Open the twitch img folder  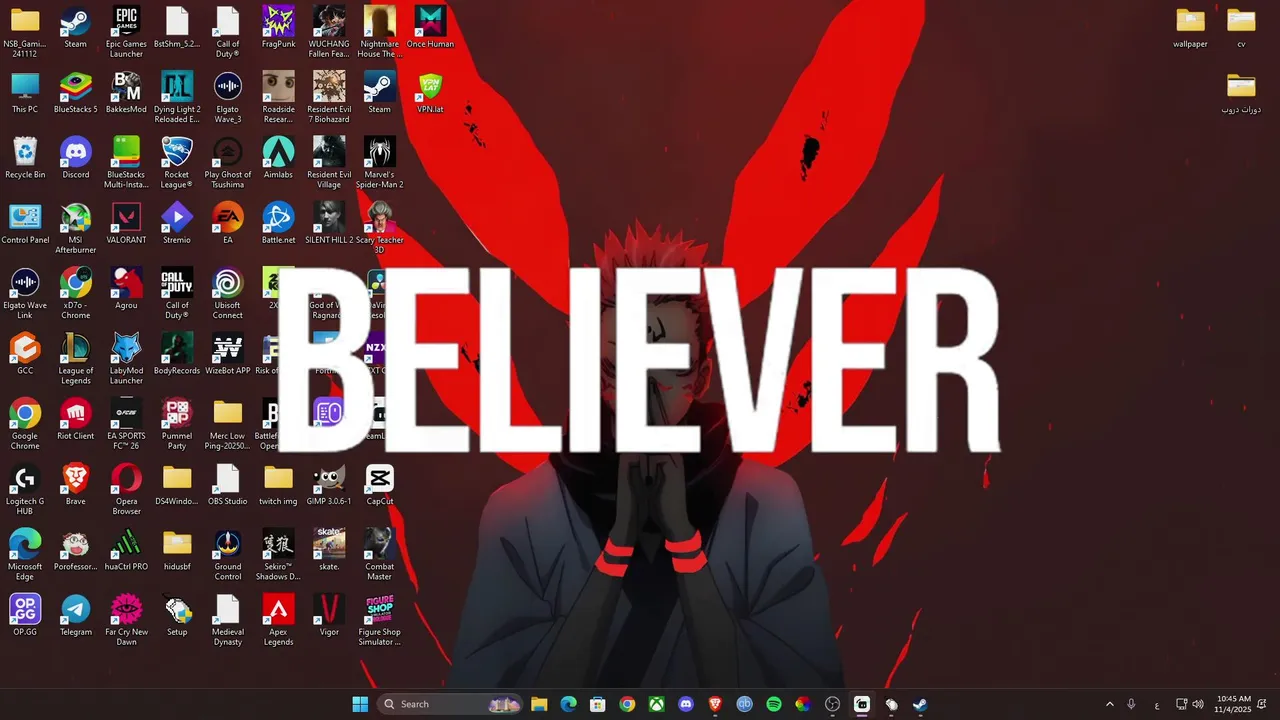point(278,485)
